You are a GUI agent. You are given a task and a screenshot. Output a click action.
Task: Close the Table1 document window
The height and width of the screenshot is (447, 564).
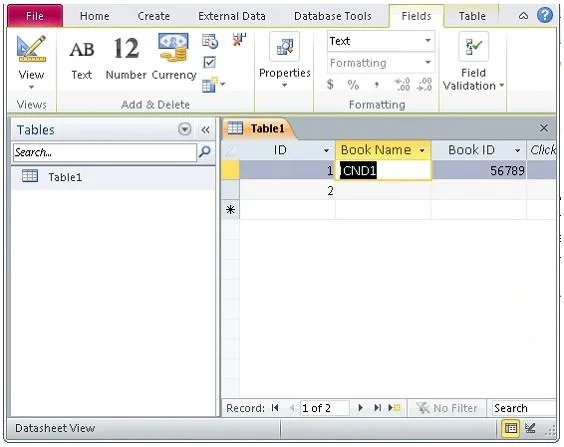pyautogui.click(x=544, y=128)
